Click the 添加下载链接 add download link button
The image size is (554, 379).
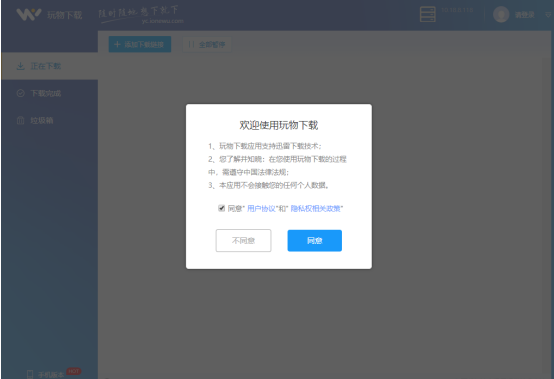140,44
